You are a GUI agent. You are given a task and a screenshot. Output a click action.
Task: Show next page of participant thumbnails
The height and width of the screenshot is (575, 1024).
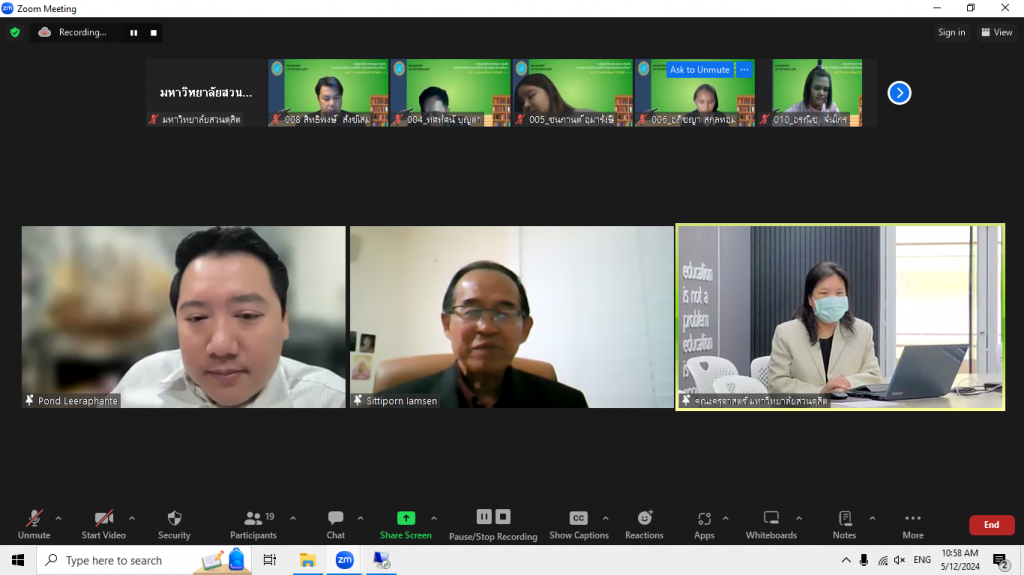pos(899,93)
